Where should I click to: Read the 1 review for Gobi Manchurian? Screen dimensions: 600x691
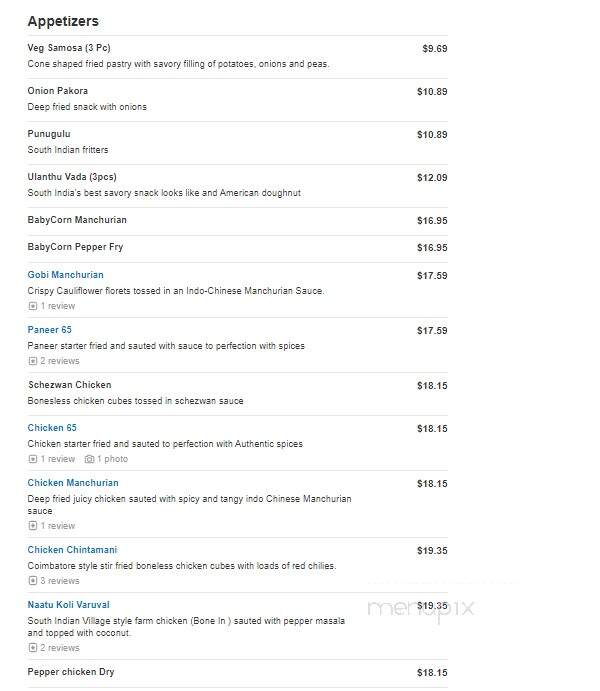(58, 306)
